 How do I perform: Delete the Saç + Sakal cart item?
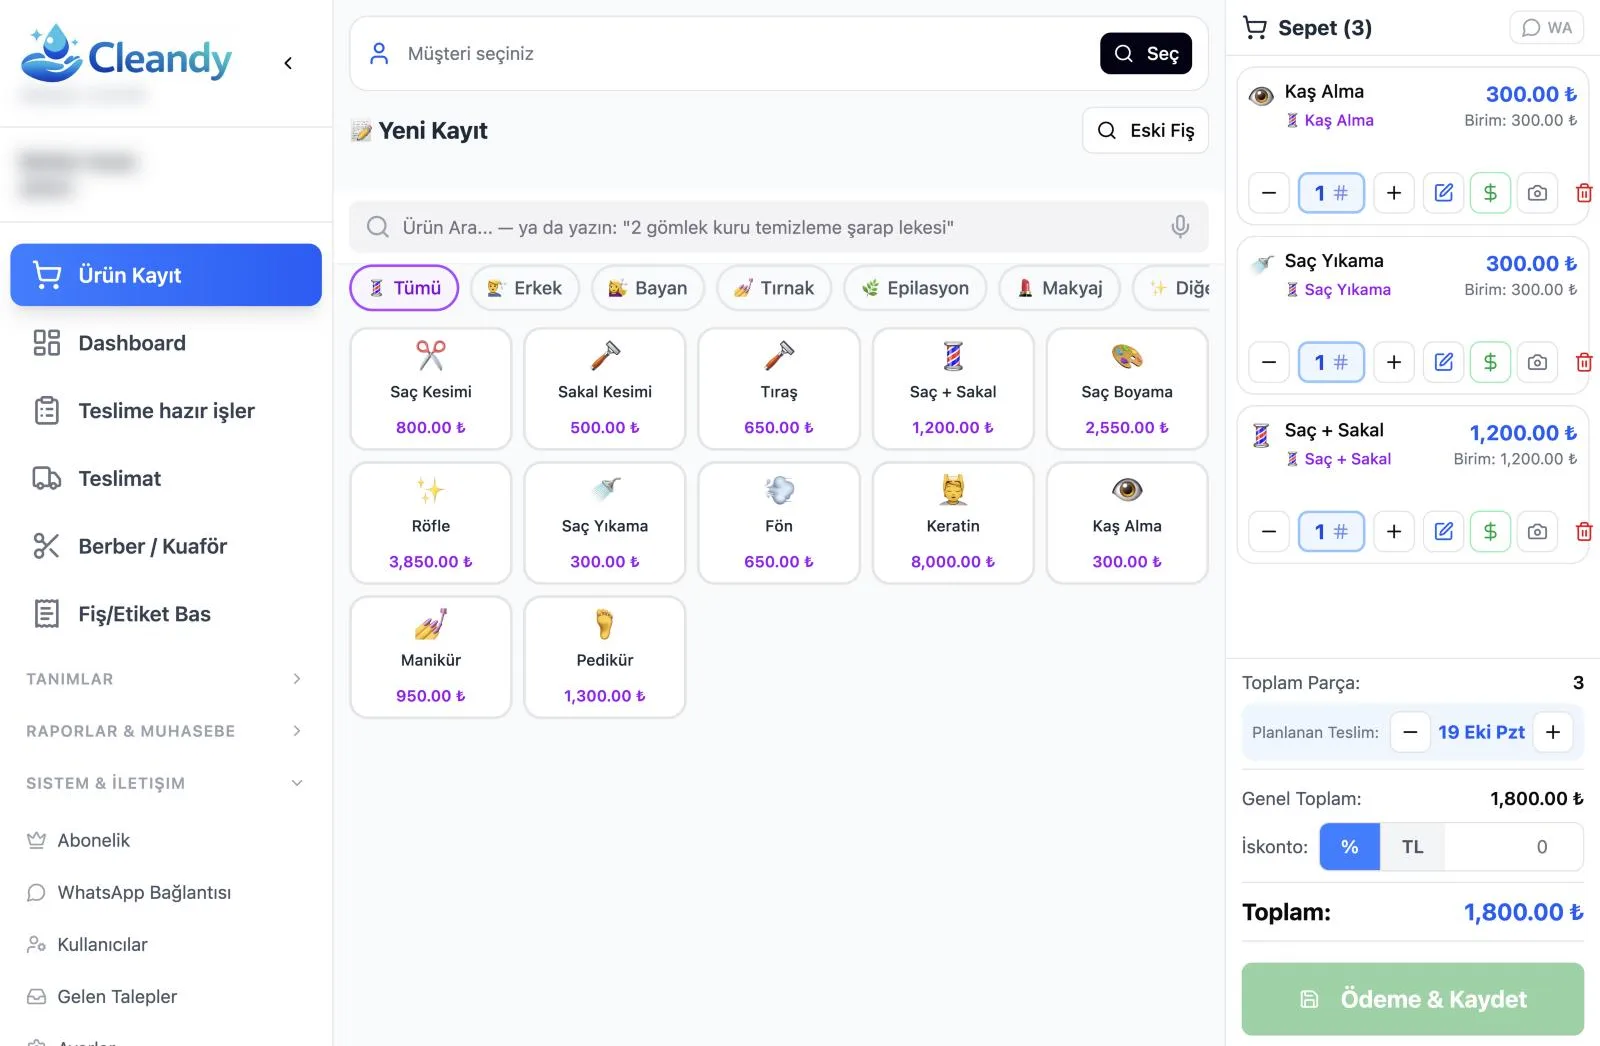click(1584, 531)
